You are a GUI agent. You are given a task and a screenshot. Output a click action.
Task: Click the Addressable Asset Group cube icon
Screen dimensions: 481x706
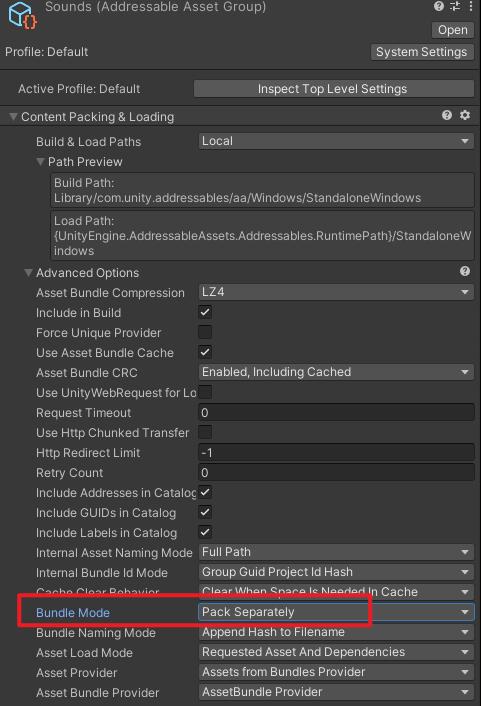pos(23,15)
